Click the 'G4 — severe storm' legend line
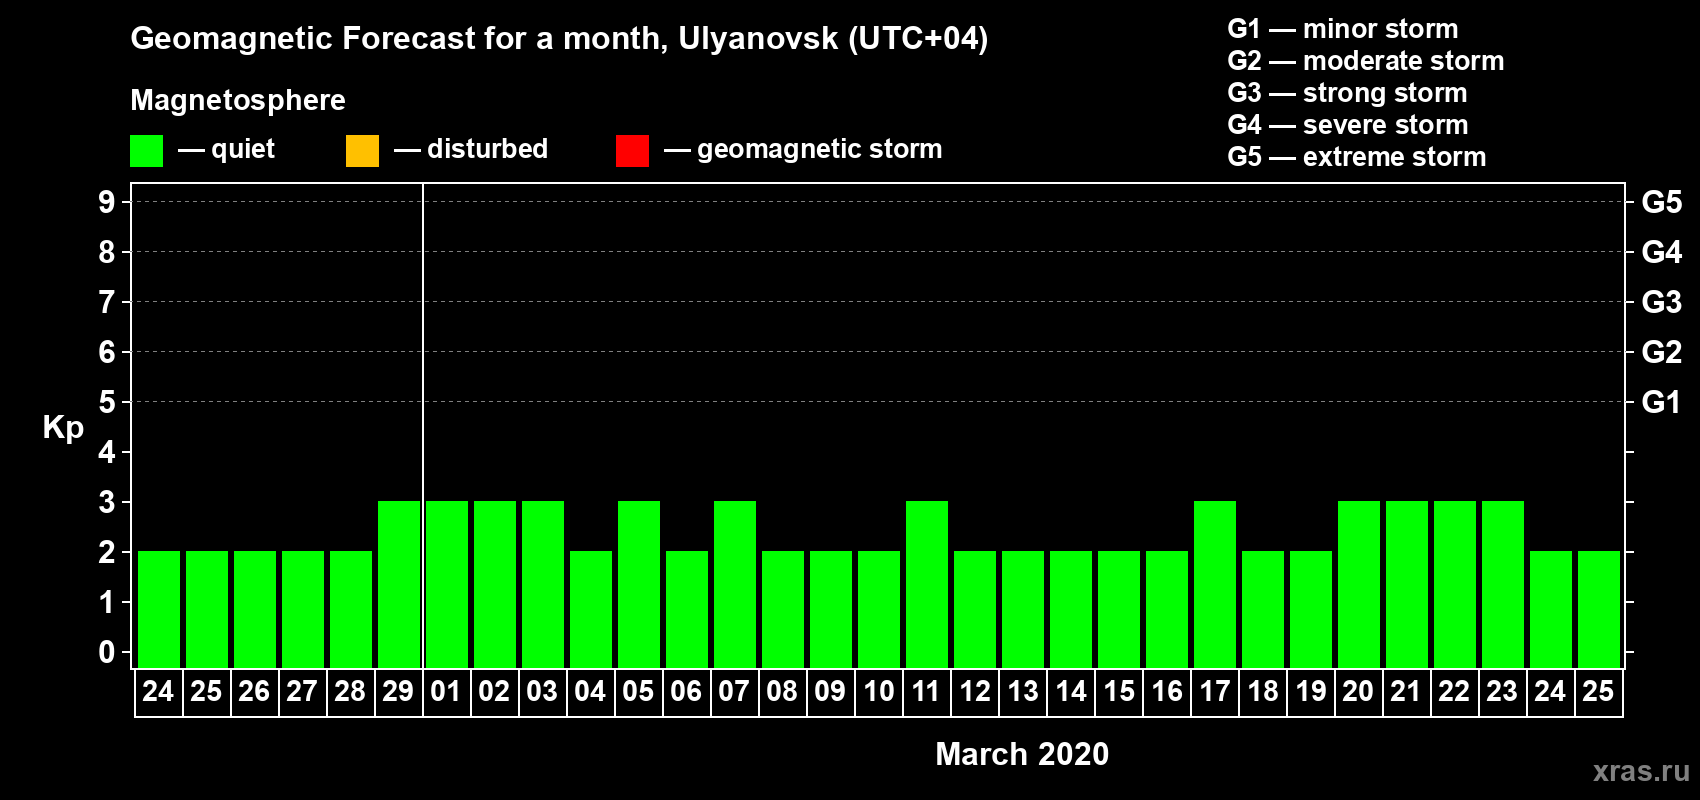The width and height of the screenshot is (1700, 800). pyautogui.click(x=1348, y=125)
